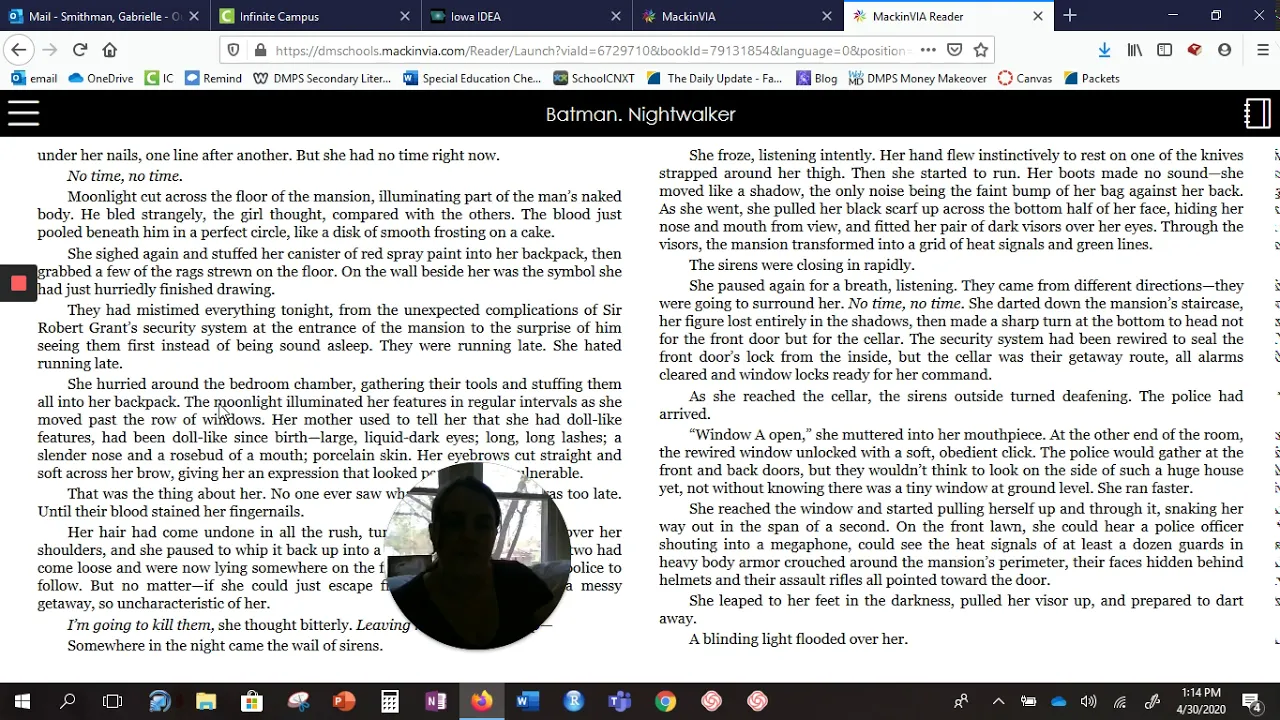Stop recording with the red square button
This screenshot has height=720, width=1280.
click(x=18, y=284)
